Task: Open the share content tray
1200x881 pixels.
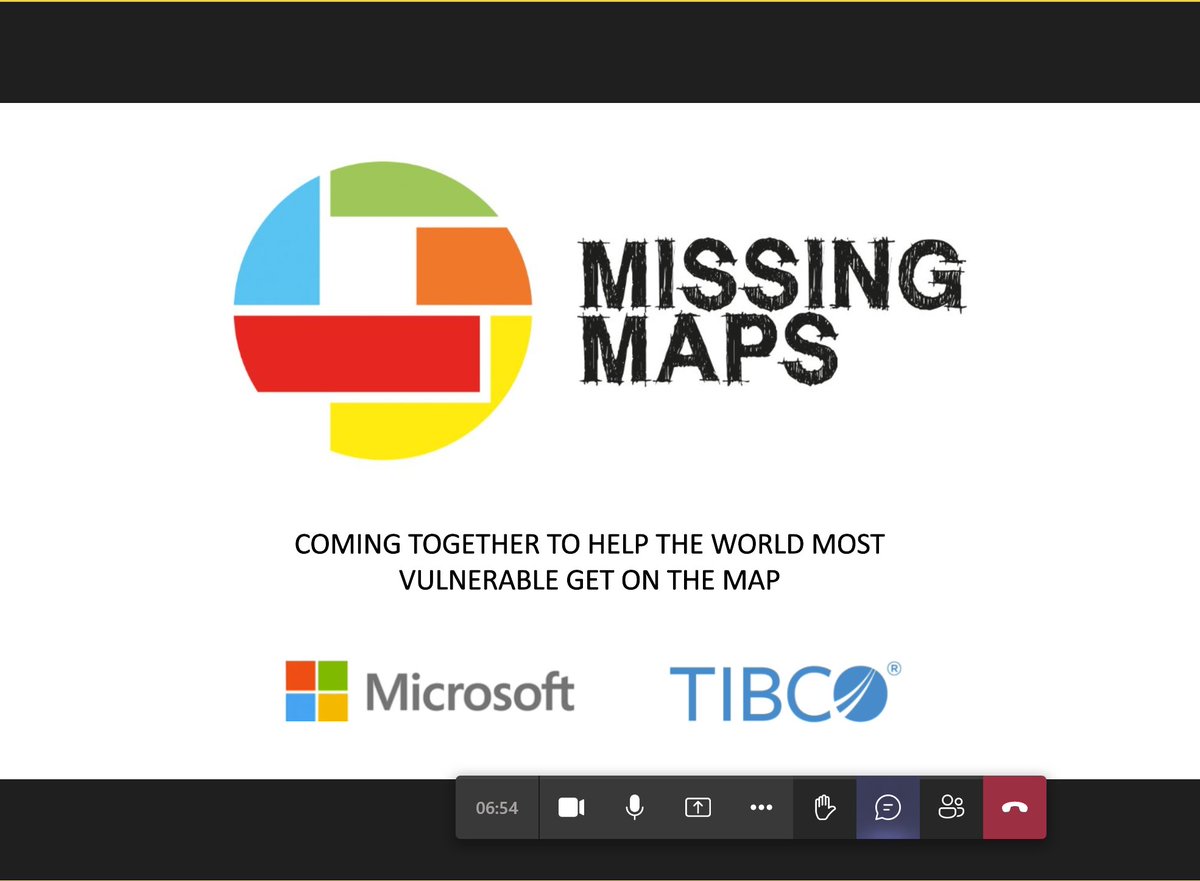Action: point(697,807)
